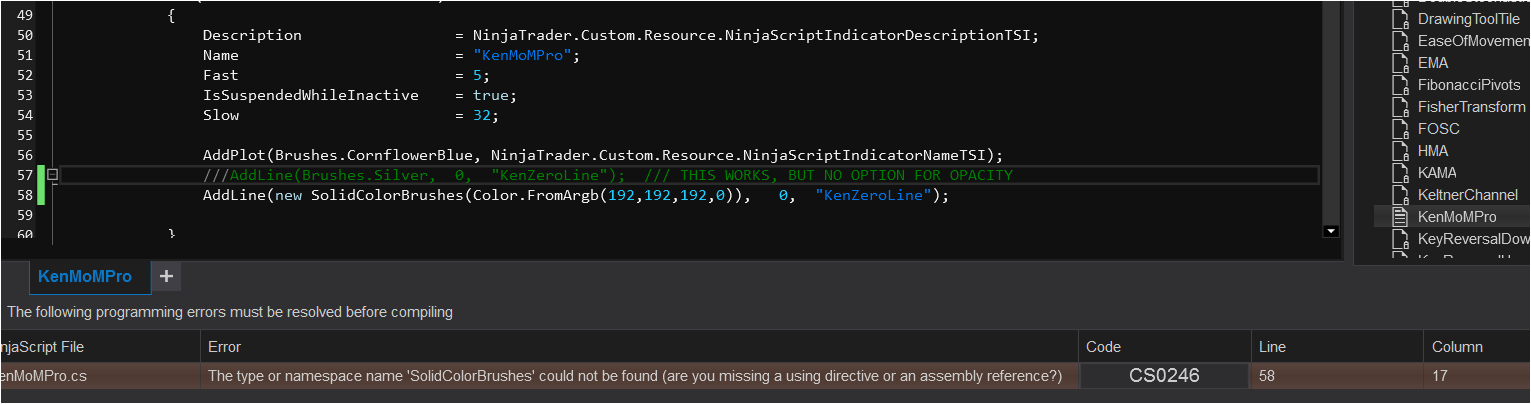Click line number 51 in the gutter
The width and height of the screenshot is (1531, 404).
pyautogui.click(x=25, y=55)
